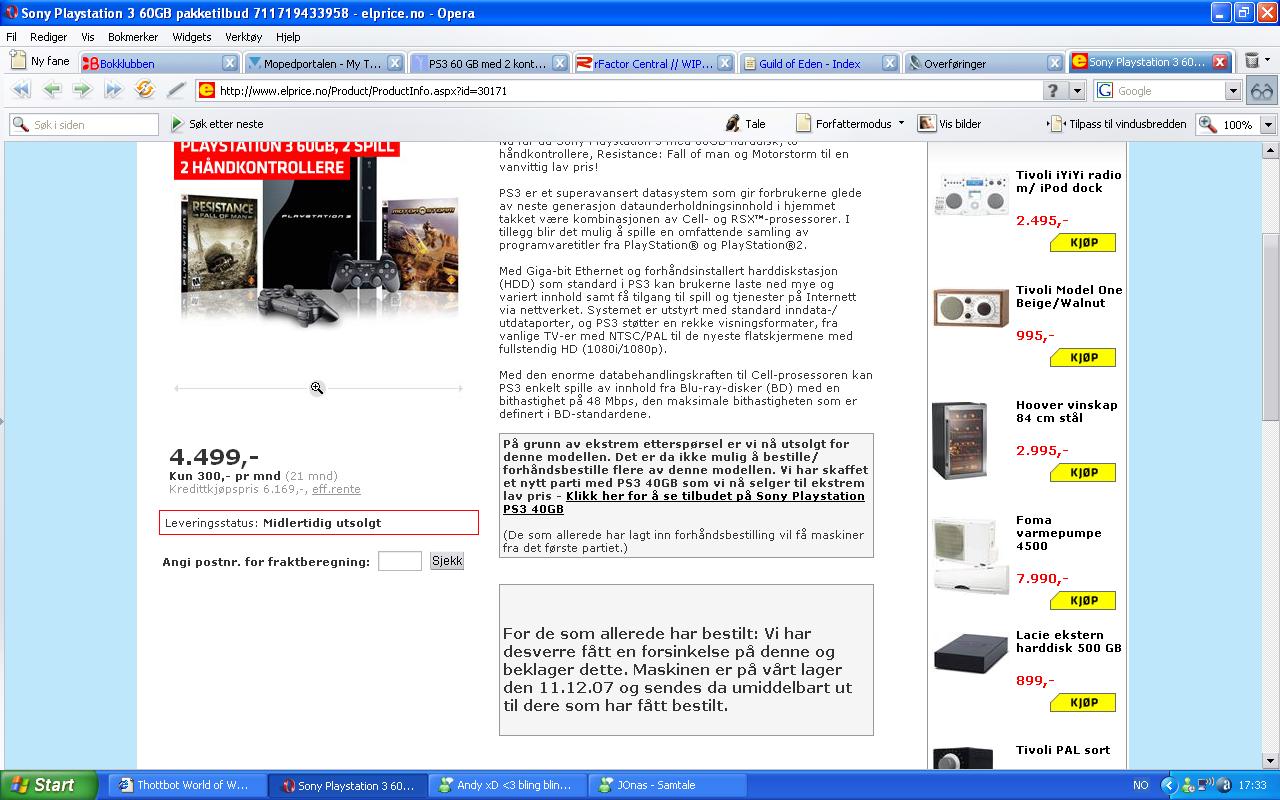Open the Fil menu
The image size is (1280, 800).
click(x=12, y=37)
